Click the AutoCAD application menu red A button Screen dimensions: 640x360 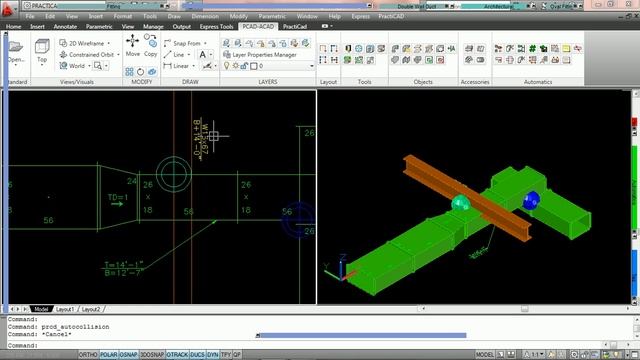point(8,10)
